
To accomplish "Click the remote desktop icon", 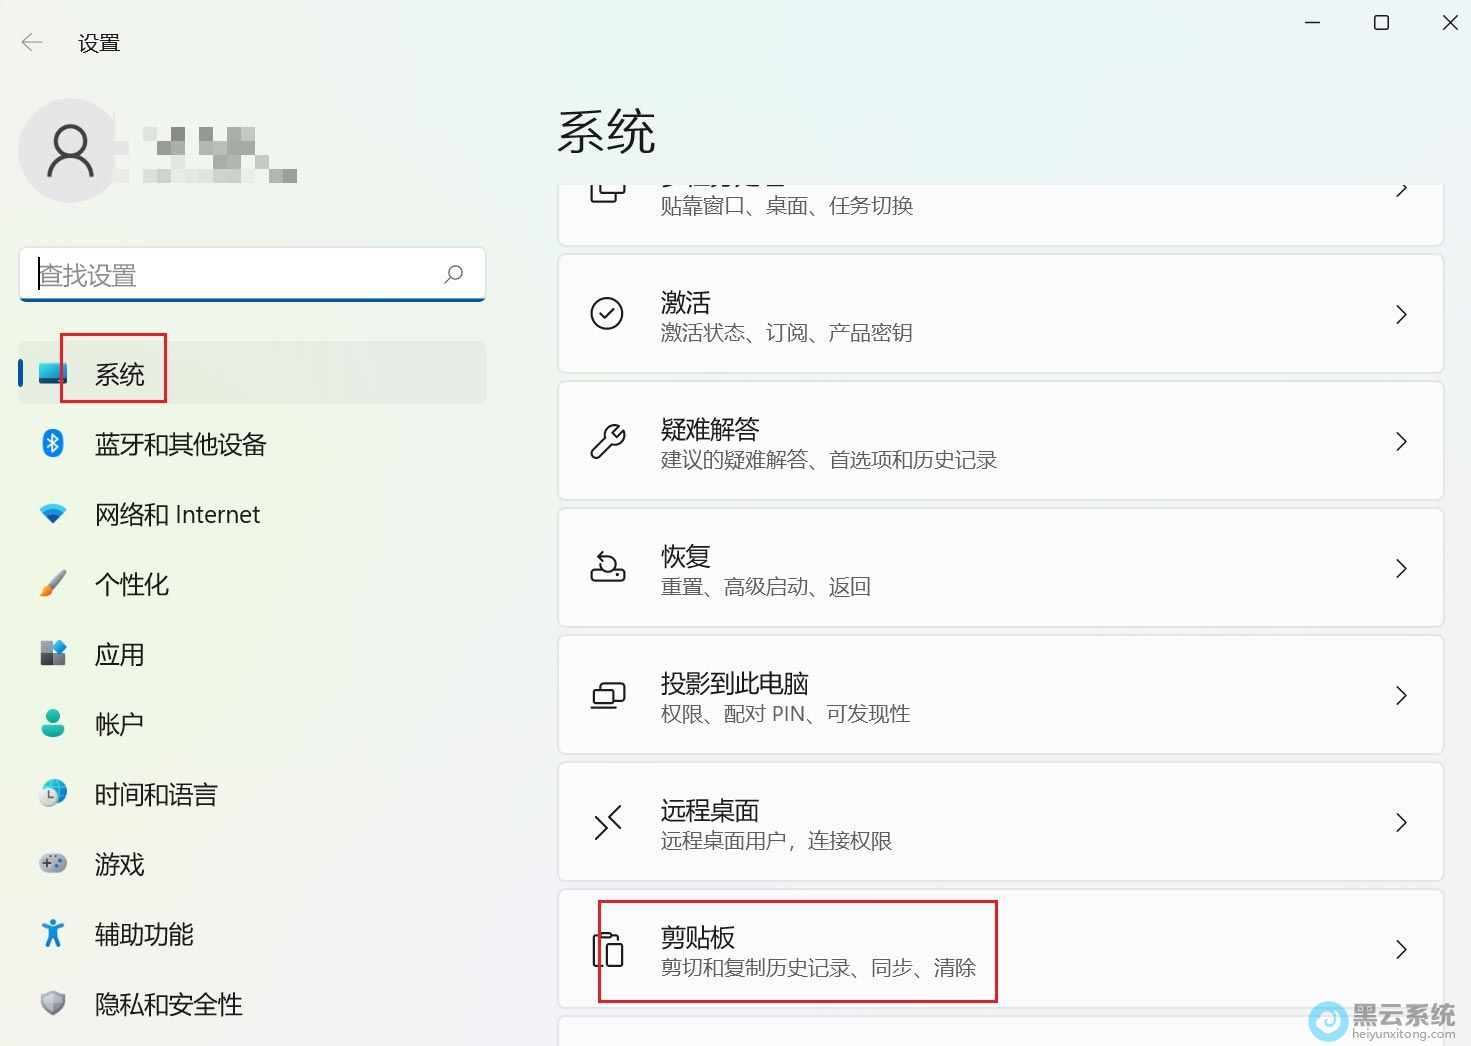I will 607,822.
